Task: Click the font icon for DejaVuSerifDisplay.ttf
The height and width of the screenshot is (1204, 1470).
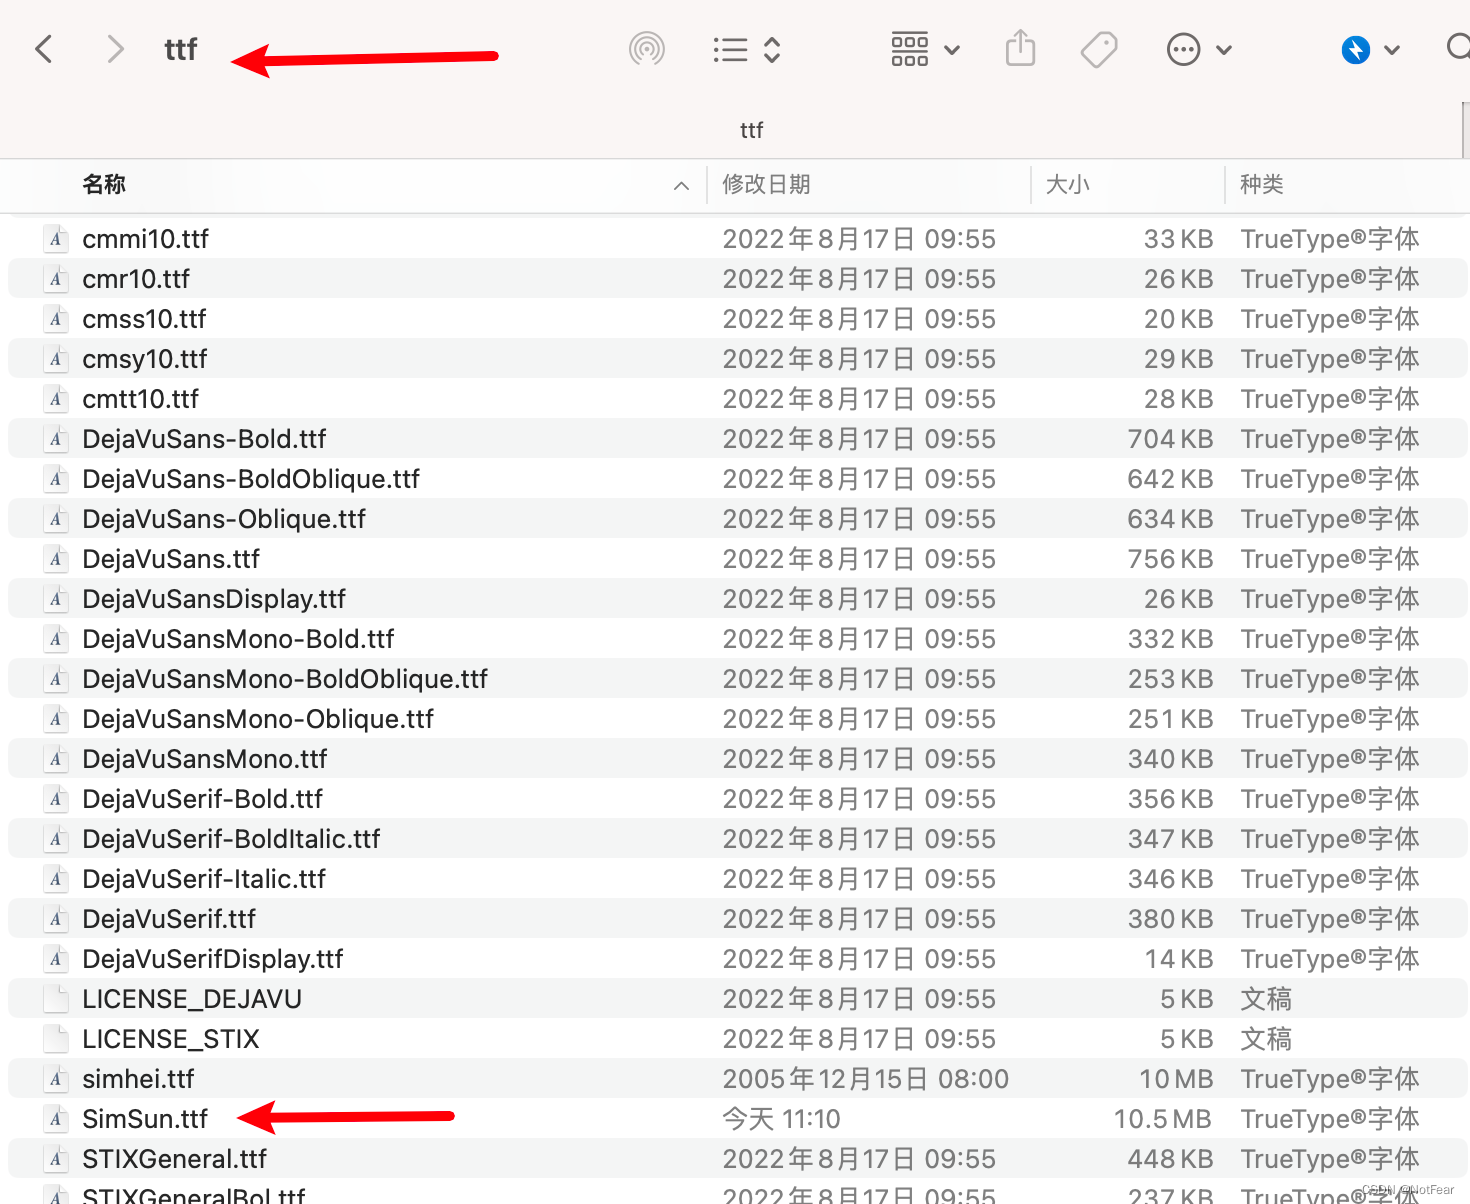Action: [56, 959]
